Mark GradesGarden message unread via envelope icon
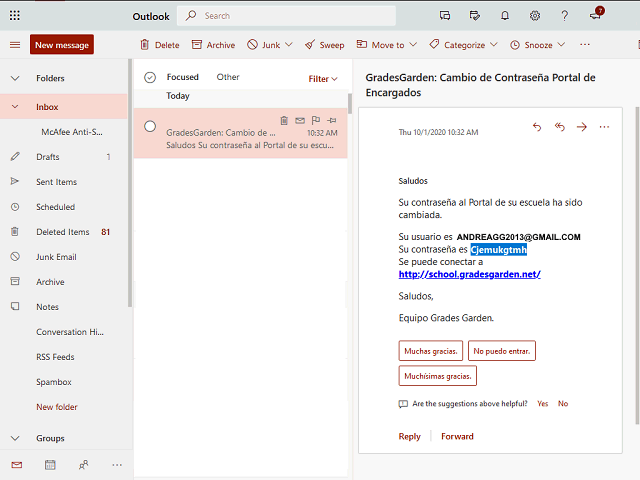 click(300, 120)
